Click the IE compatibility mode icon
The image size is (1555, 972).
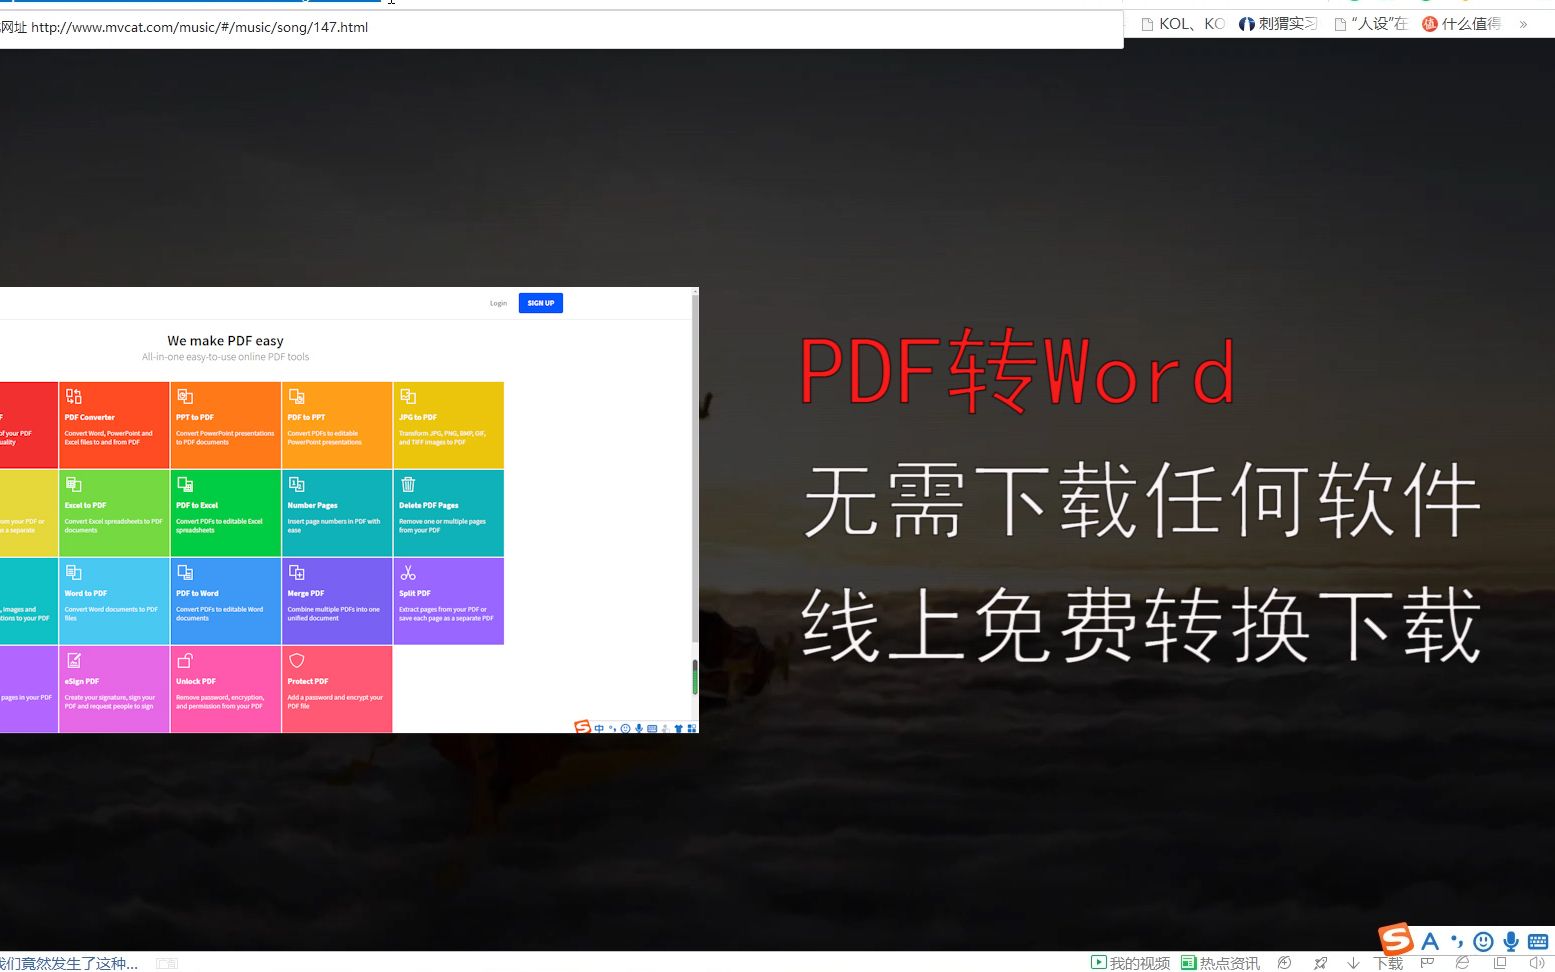(1463, 963)
